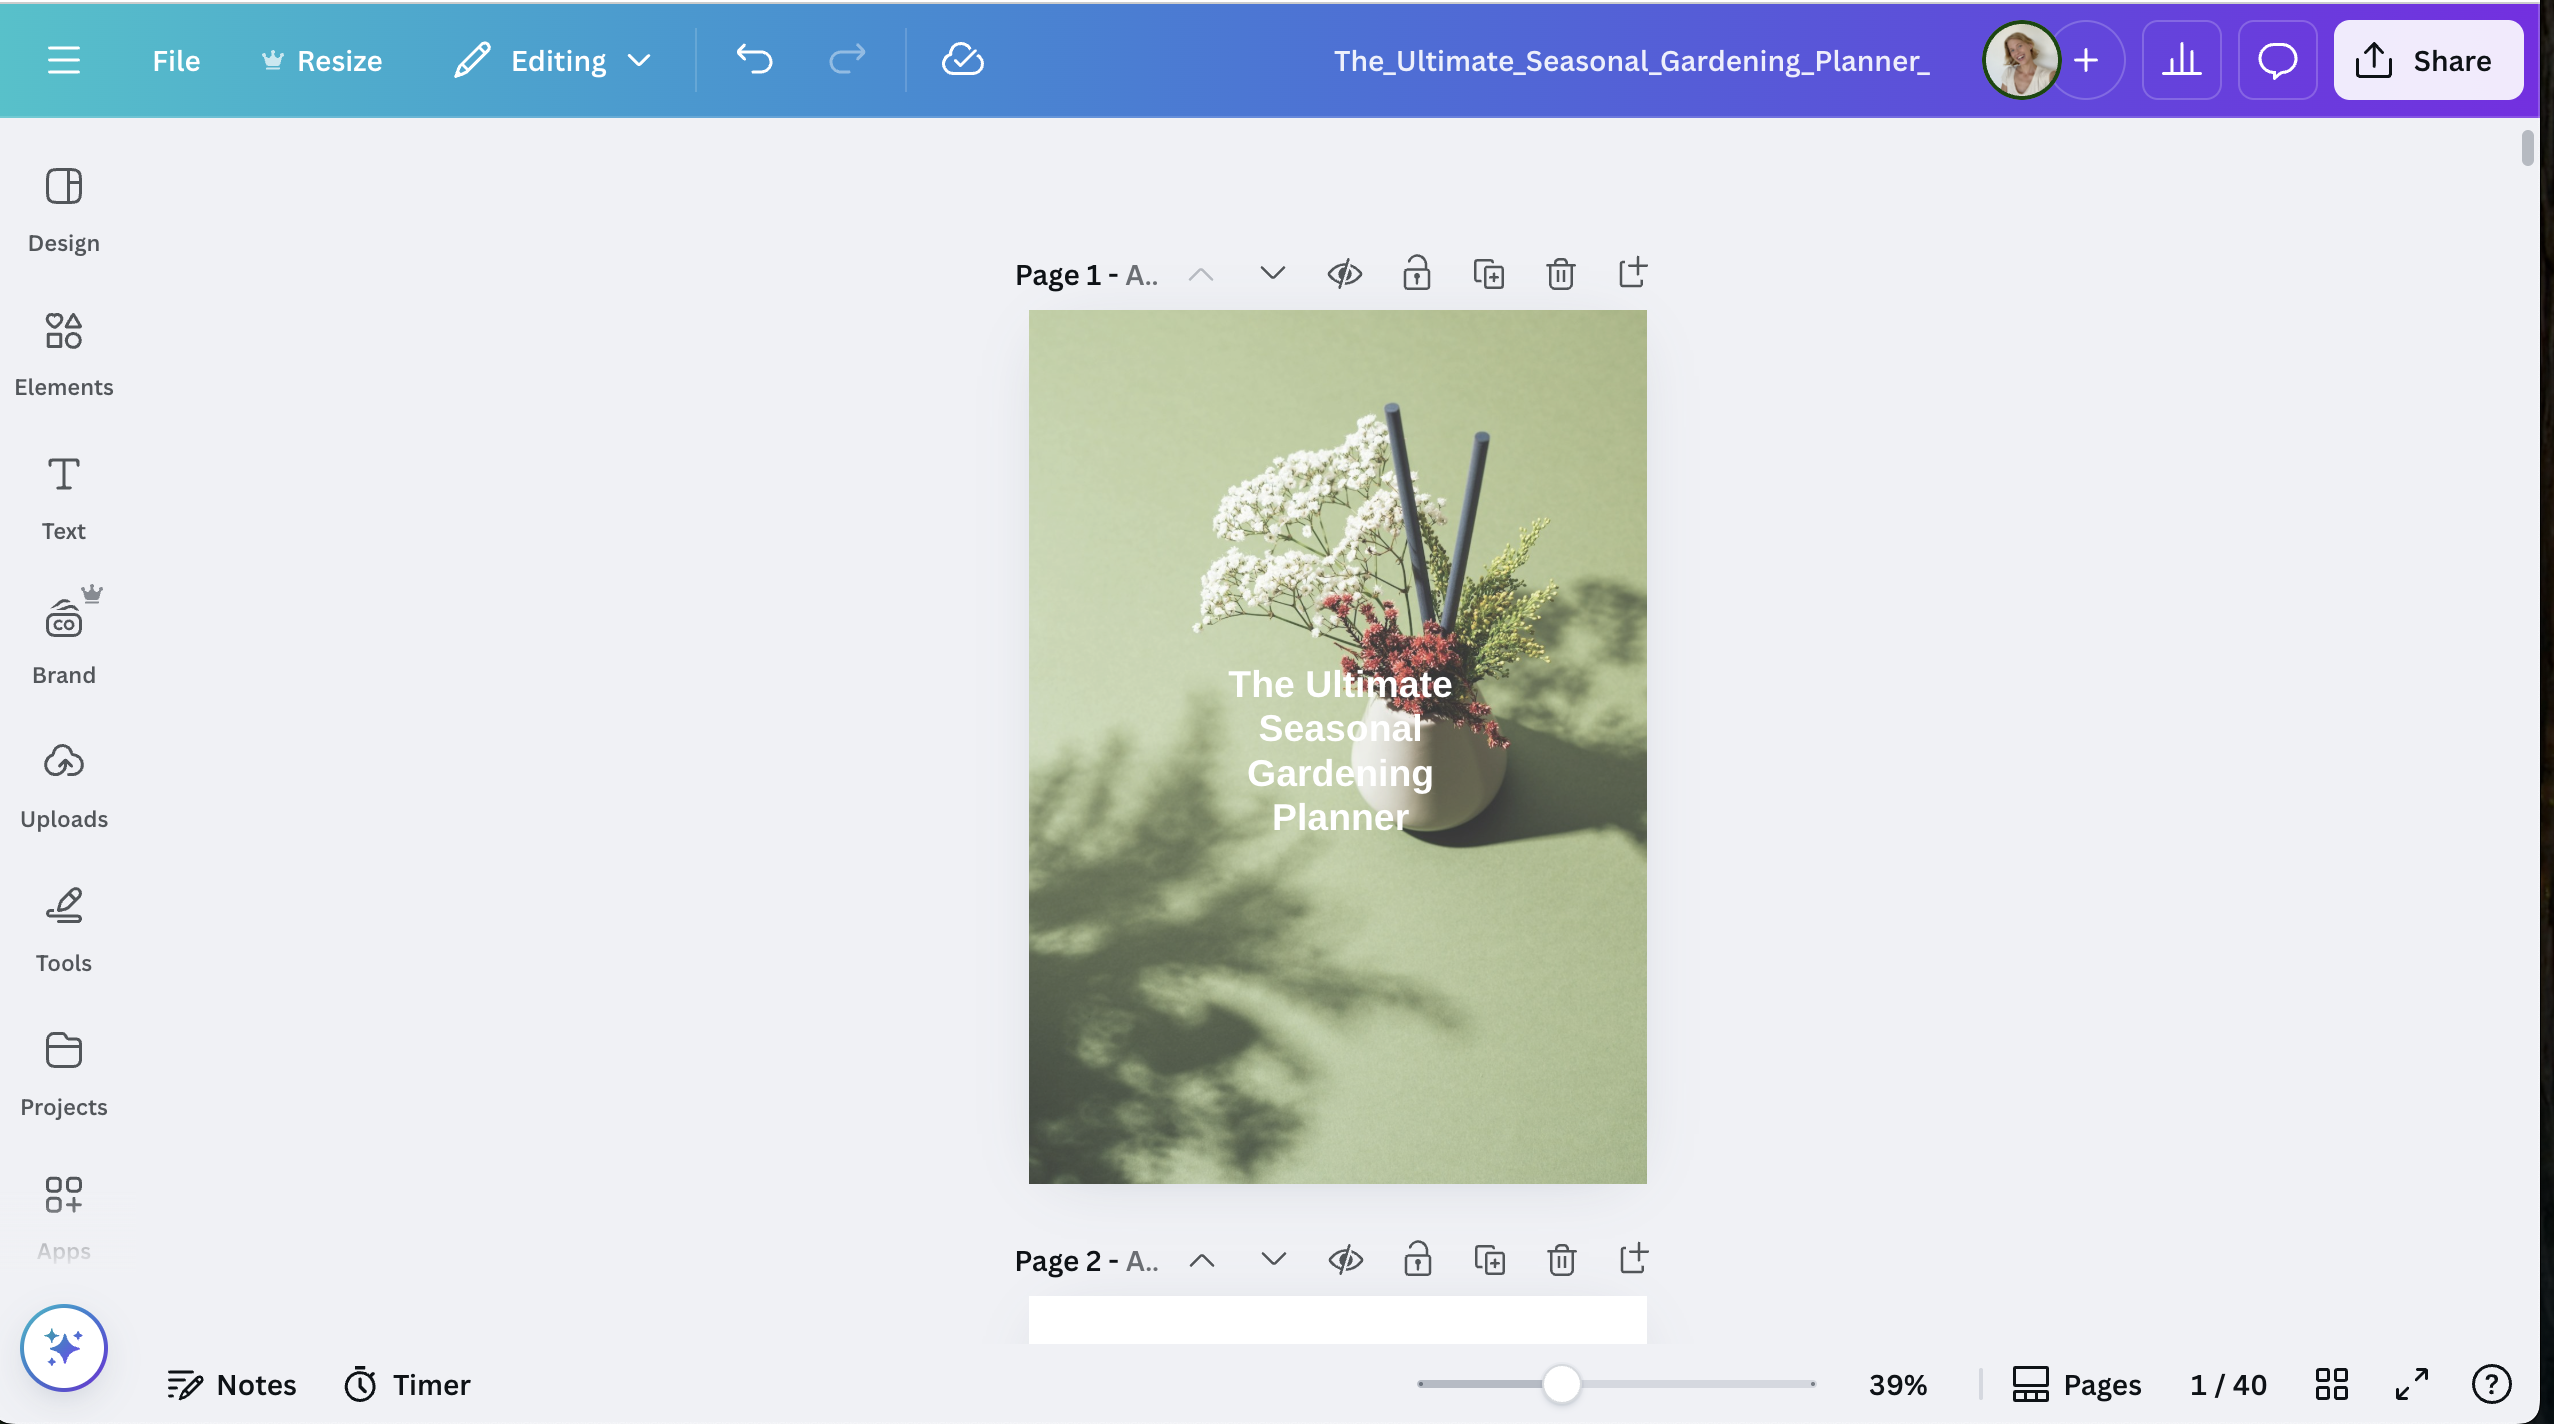Open the analytics bar chart icon

(2181, 60)
